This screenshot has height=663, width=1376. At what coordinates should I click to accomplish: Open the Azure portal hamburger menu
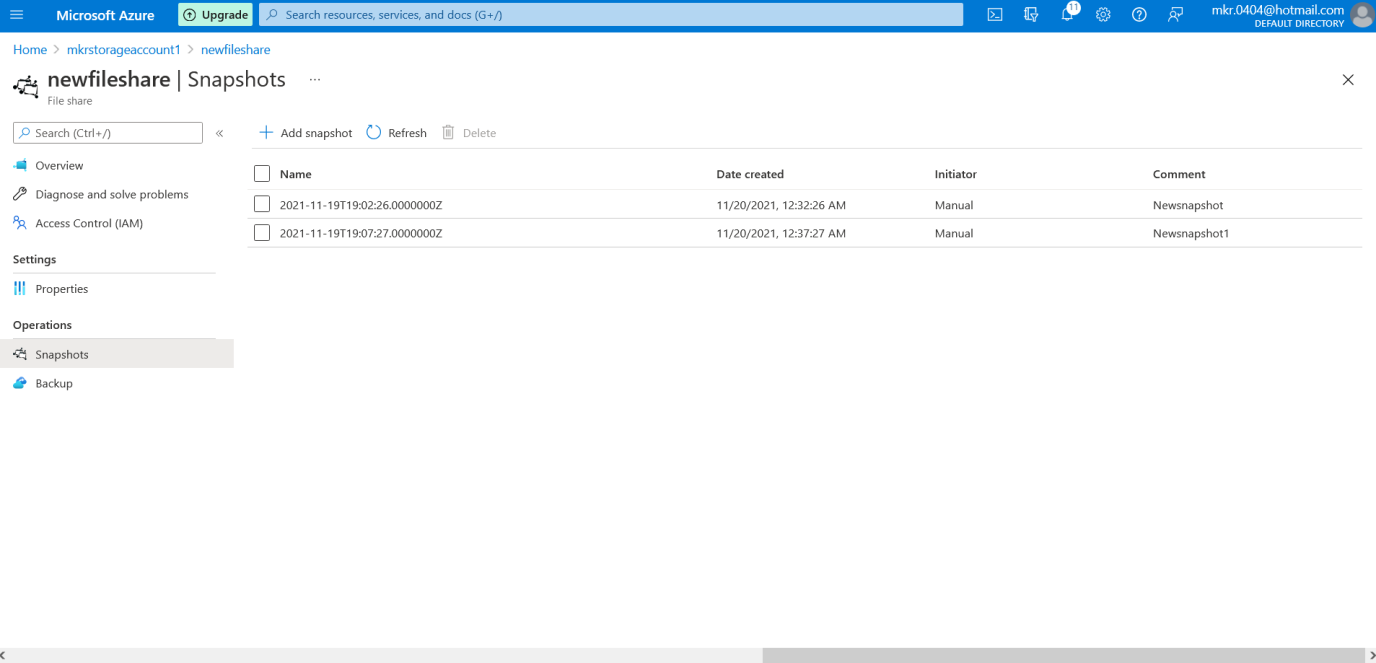[x=16, y=15]
